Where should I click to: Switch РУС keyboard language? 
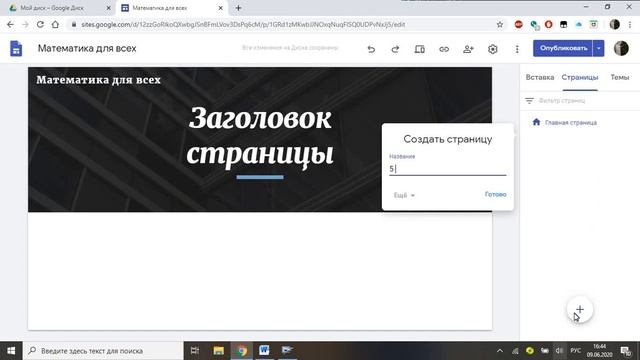(x=576, y=351)
